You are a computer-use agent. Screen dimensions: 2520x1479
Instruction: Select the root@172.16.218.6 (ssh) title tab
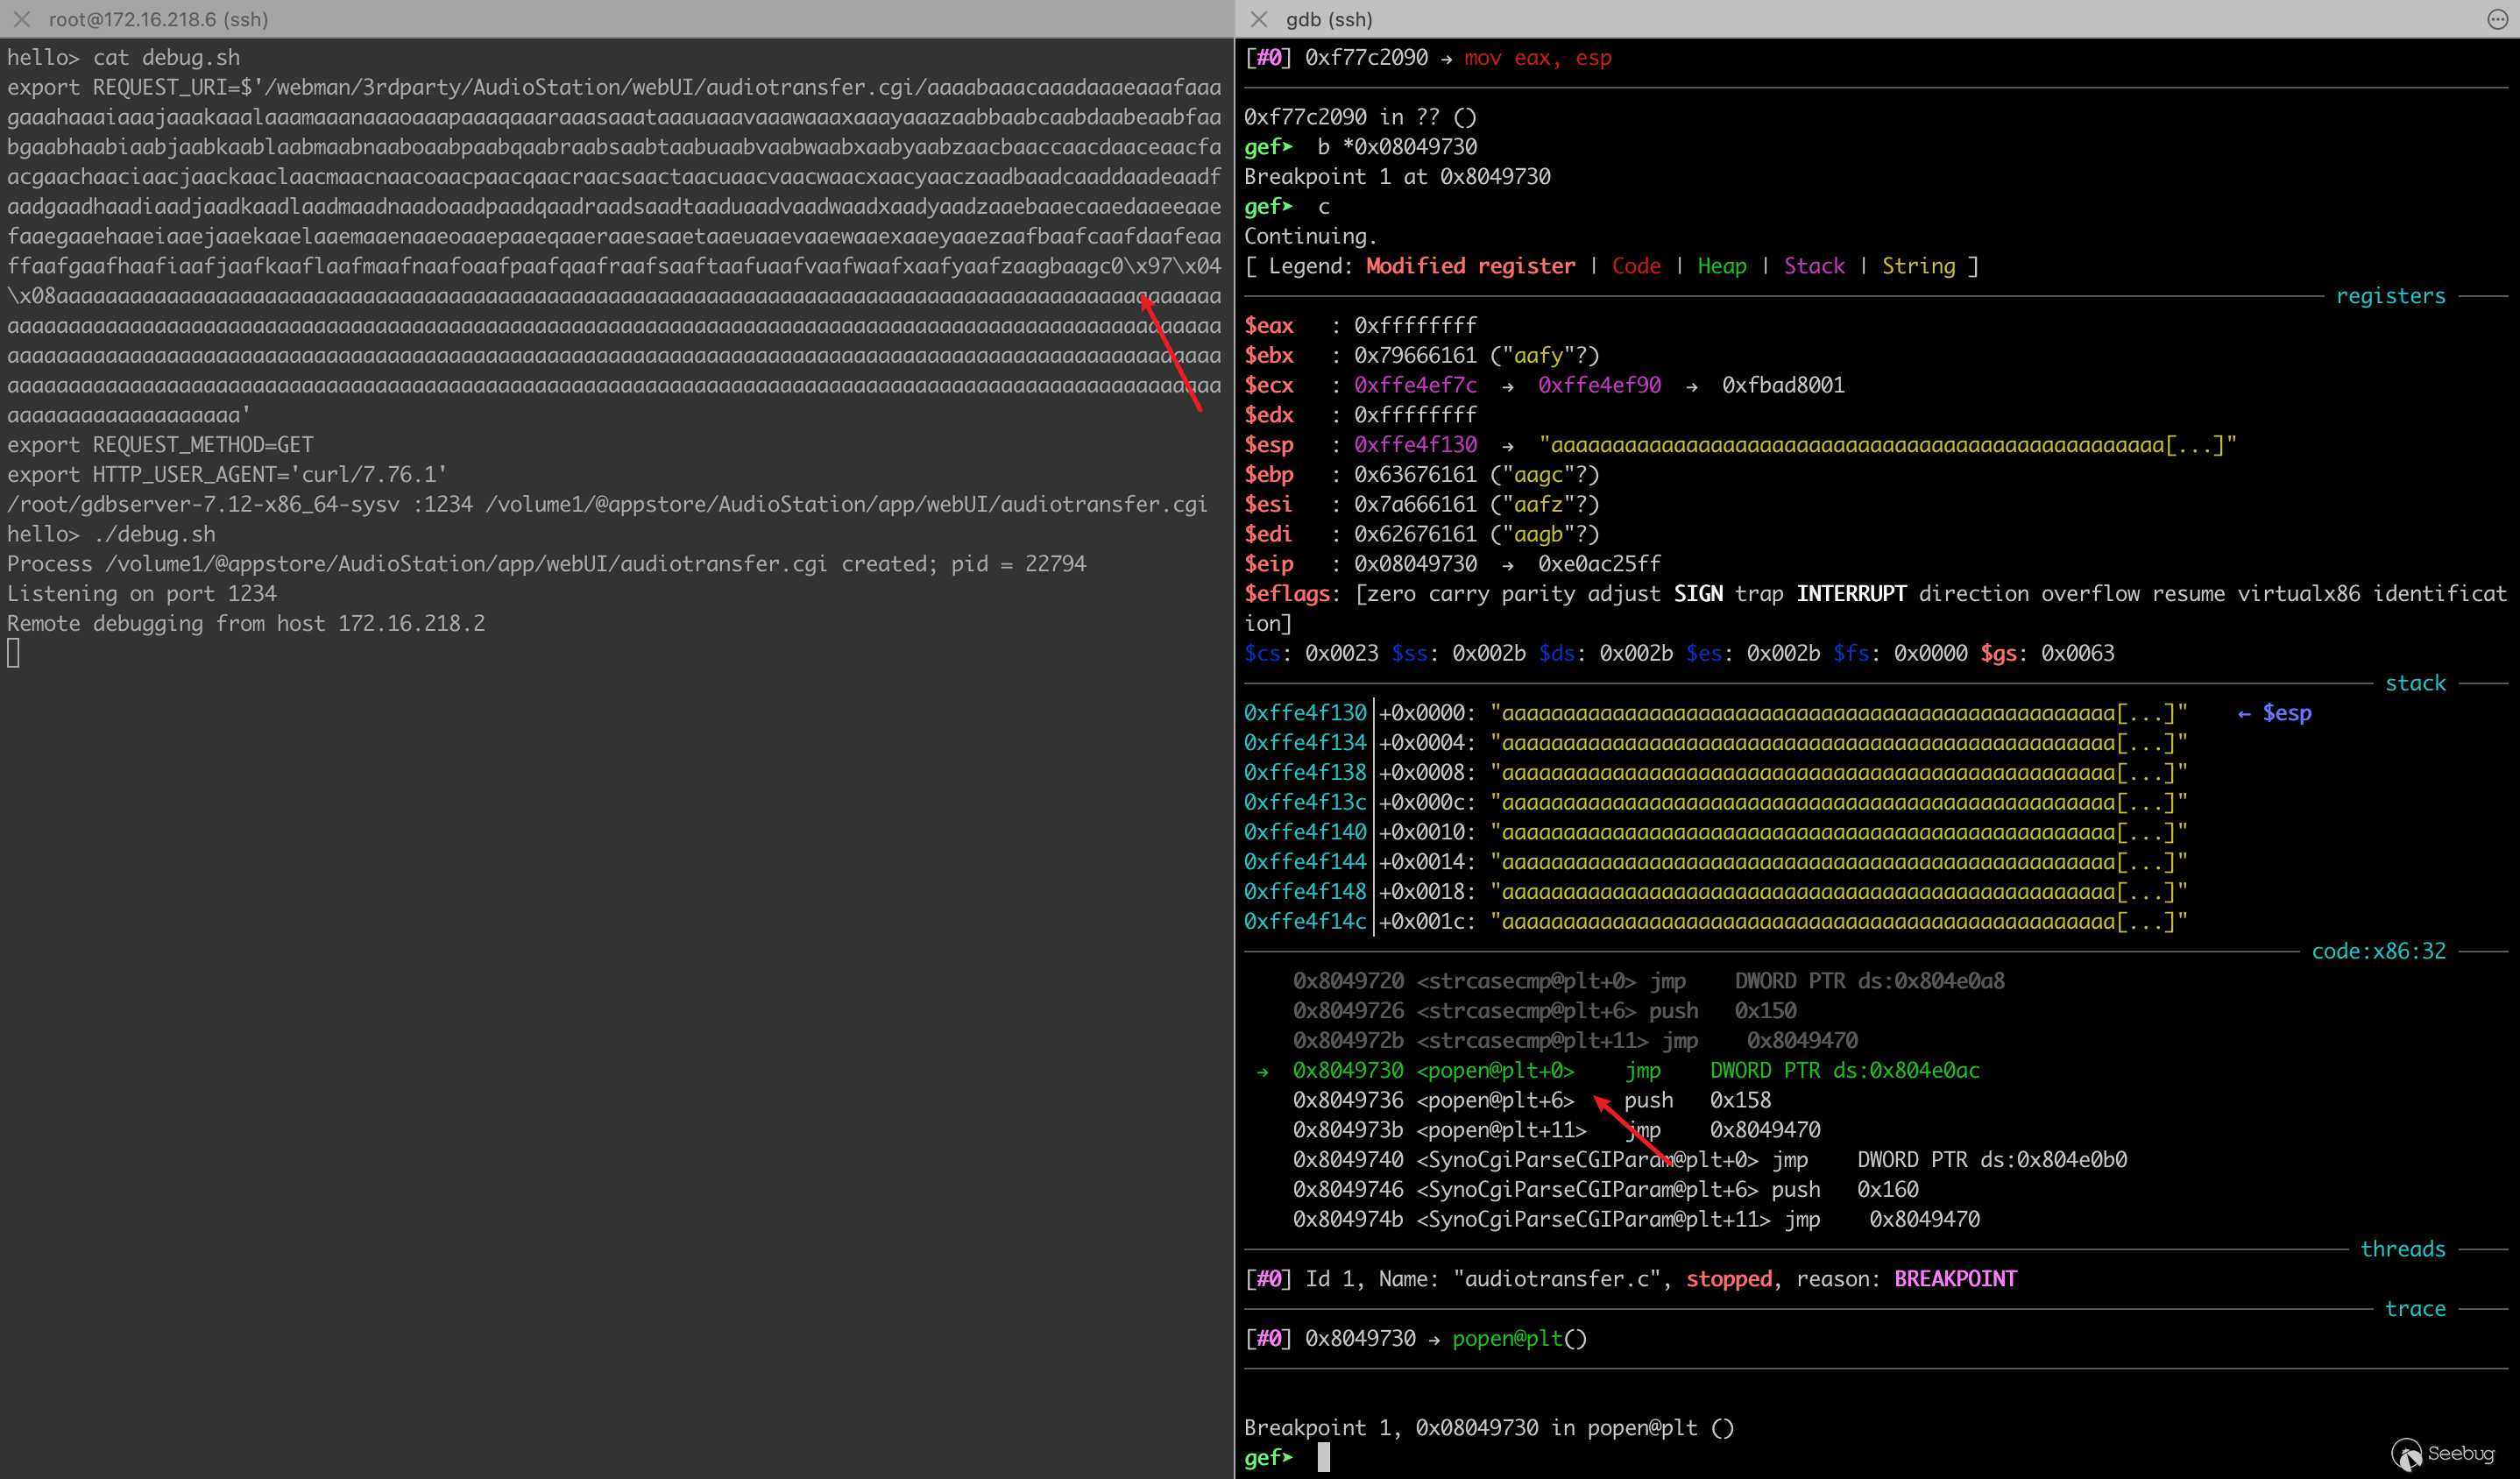158,19
